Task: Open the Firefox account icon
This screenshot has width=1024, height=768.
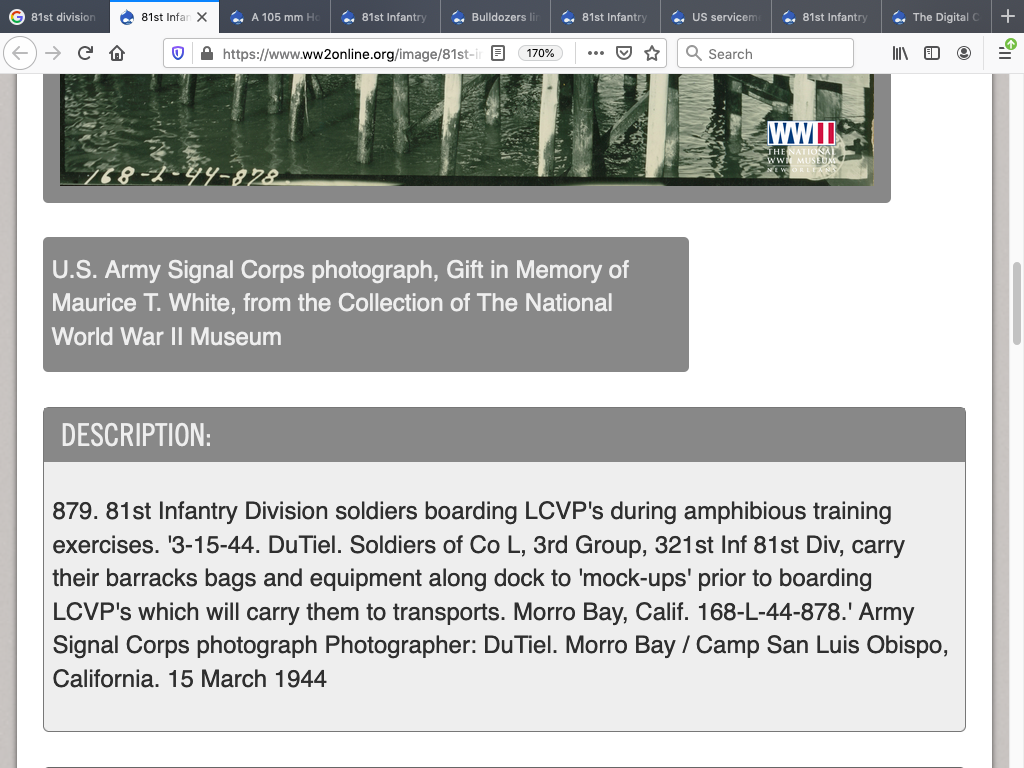Action: tap(964, 53)
